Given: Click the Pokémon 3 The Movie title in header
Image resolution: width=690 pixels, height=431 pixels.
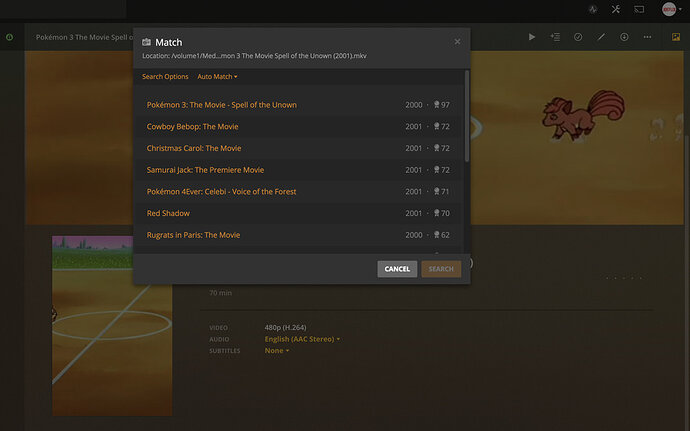Looking at the screenshot, I should tap(84, 37).
